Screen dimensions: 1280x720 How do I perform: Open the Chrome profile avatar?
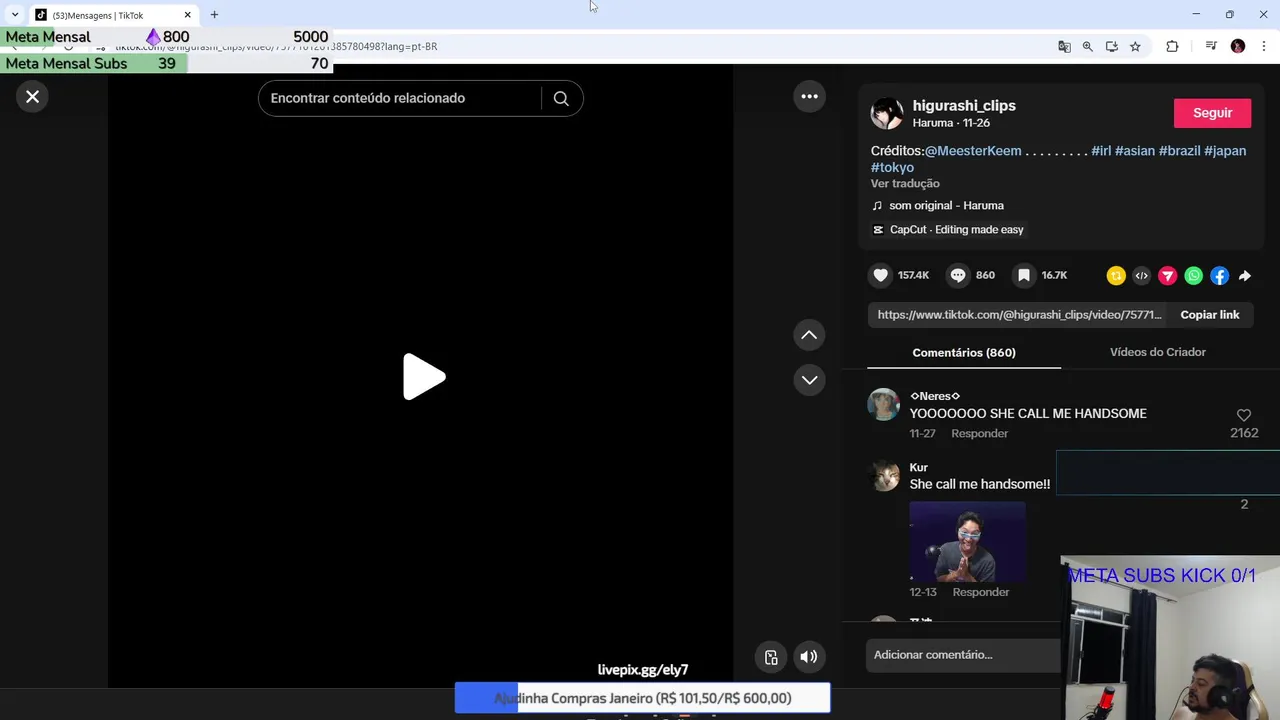click(1238, 46)
